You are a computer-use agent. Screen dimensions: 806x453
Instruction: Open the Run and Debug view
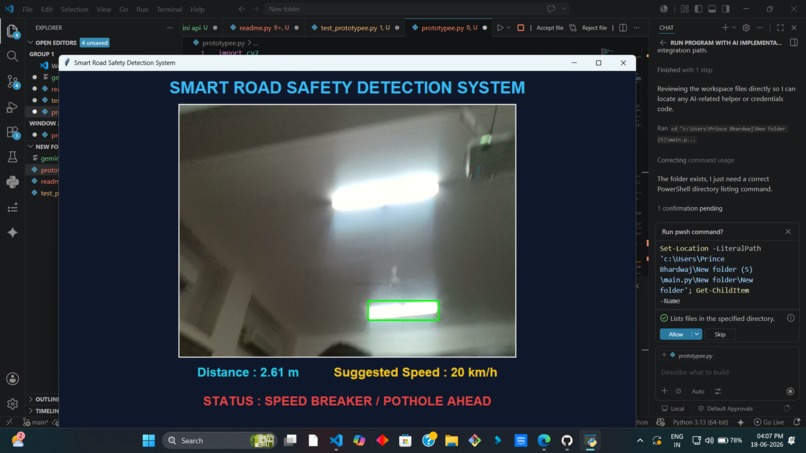pos(12,107)
